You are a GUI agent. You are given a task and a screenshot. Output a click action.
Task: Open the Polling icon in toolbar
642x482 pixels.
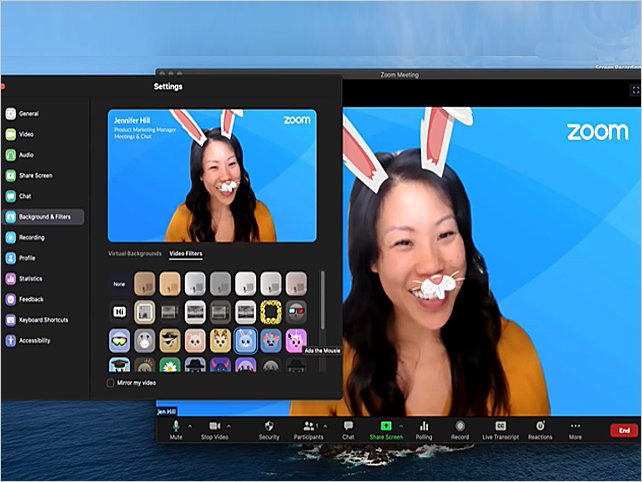[x=424, y=426]
